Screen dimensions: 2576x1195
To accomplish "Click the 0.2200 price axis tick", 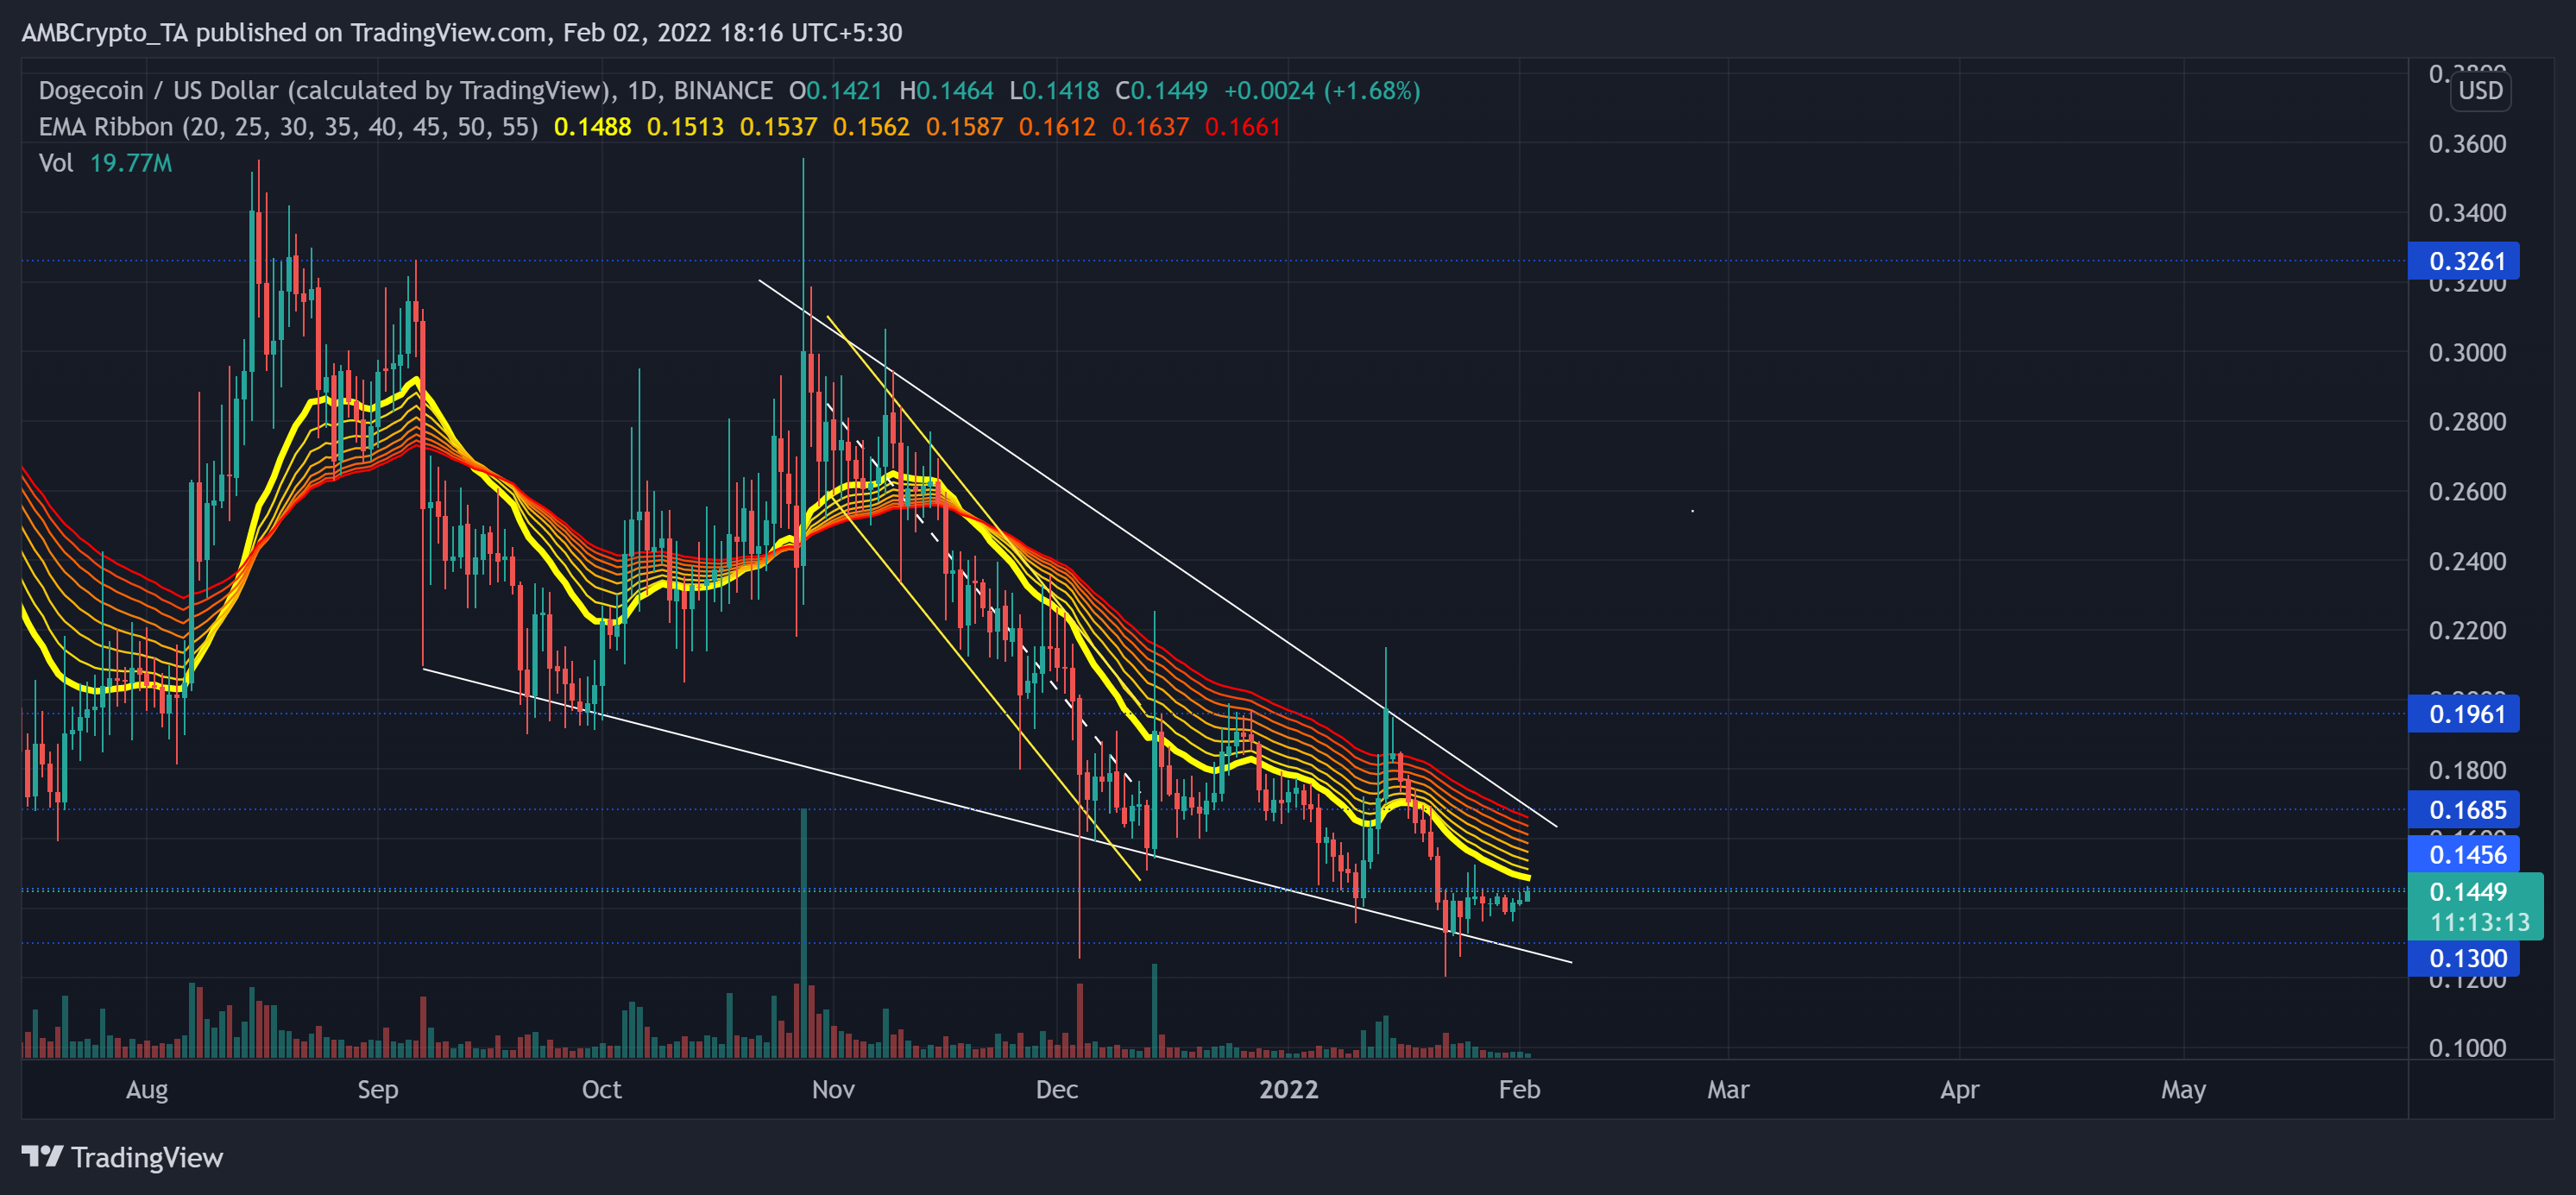I will click(x=2467, y=631).
